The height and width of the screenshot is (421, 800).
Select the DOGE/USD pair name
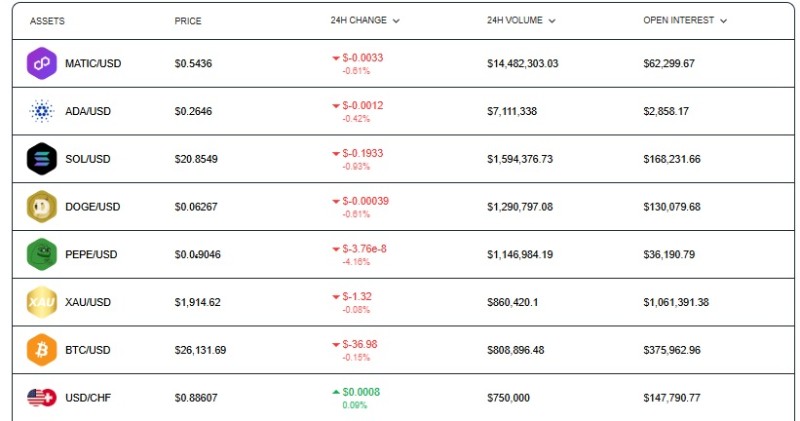tap(92, 207)
